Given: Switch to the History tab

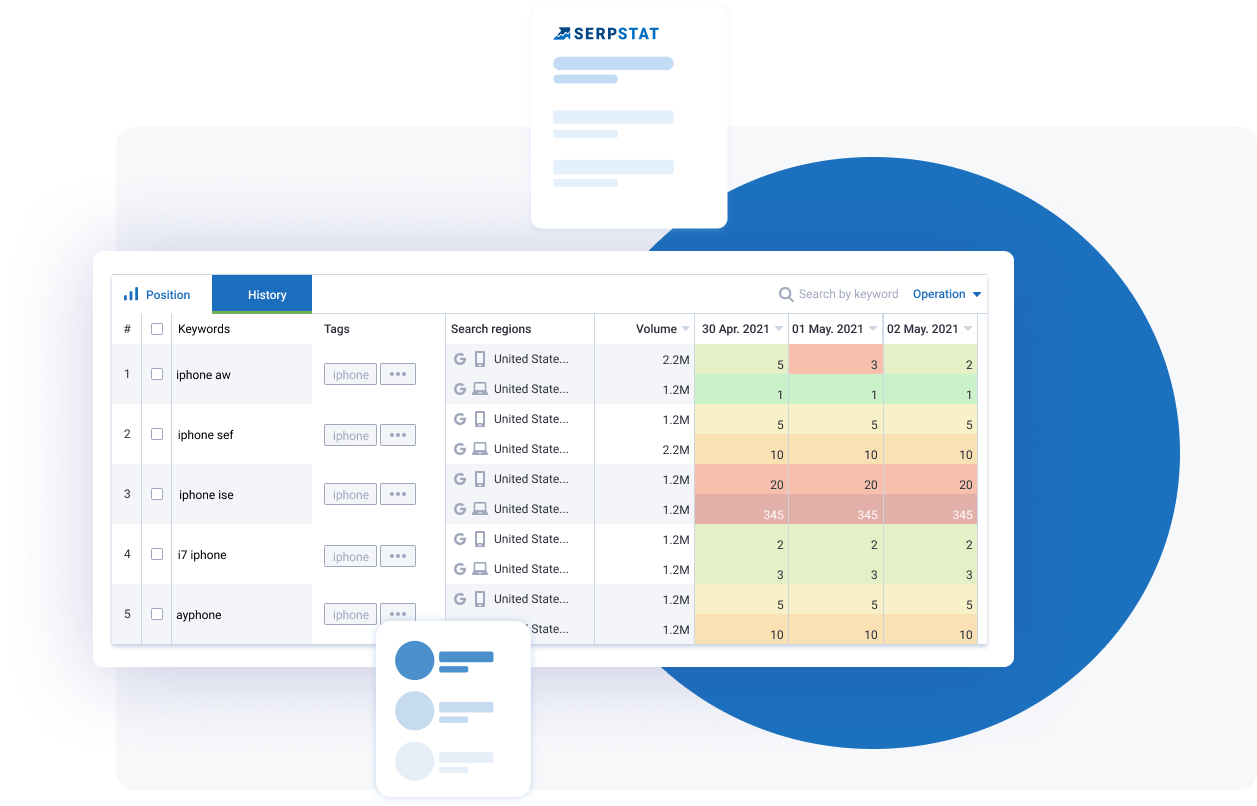Looking at the screenshot, I should pos(262,294).
